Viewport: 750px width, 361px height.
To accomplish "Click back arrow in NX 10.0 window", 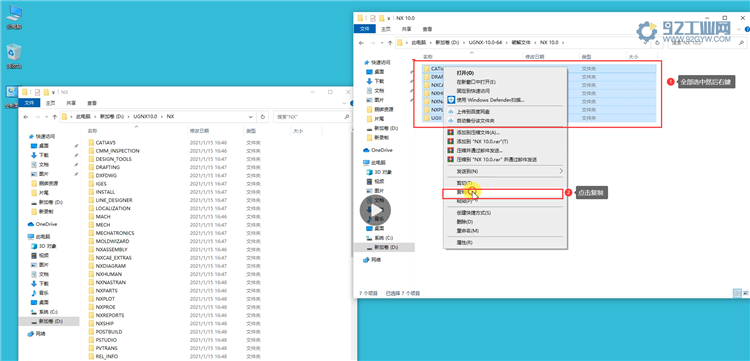I will tap(361, 43).
